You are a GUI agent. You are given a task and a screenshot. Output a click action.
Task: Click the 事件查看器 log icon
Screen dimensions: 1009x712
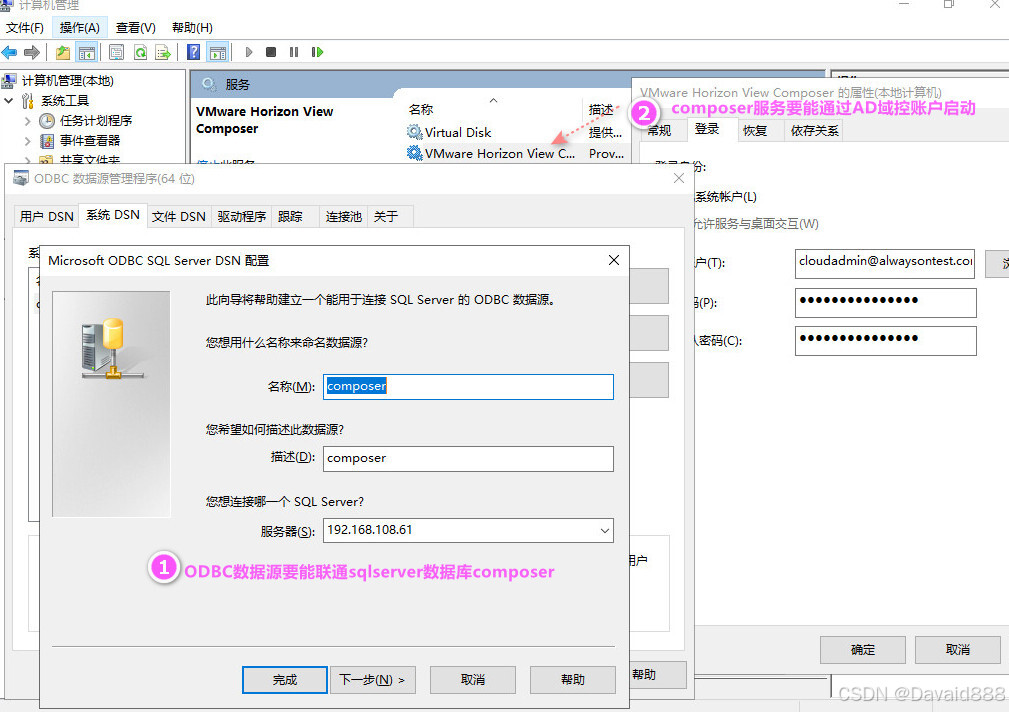(x=47, y=140)
